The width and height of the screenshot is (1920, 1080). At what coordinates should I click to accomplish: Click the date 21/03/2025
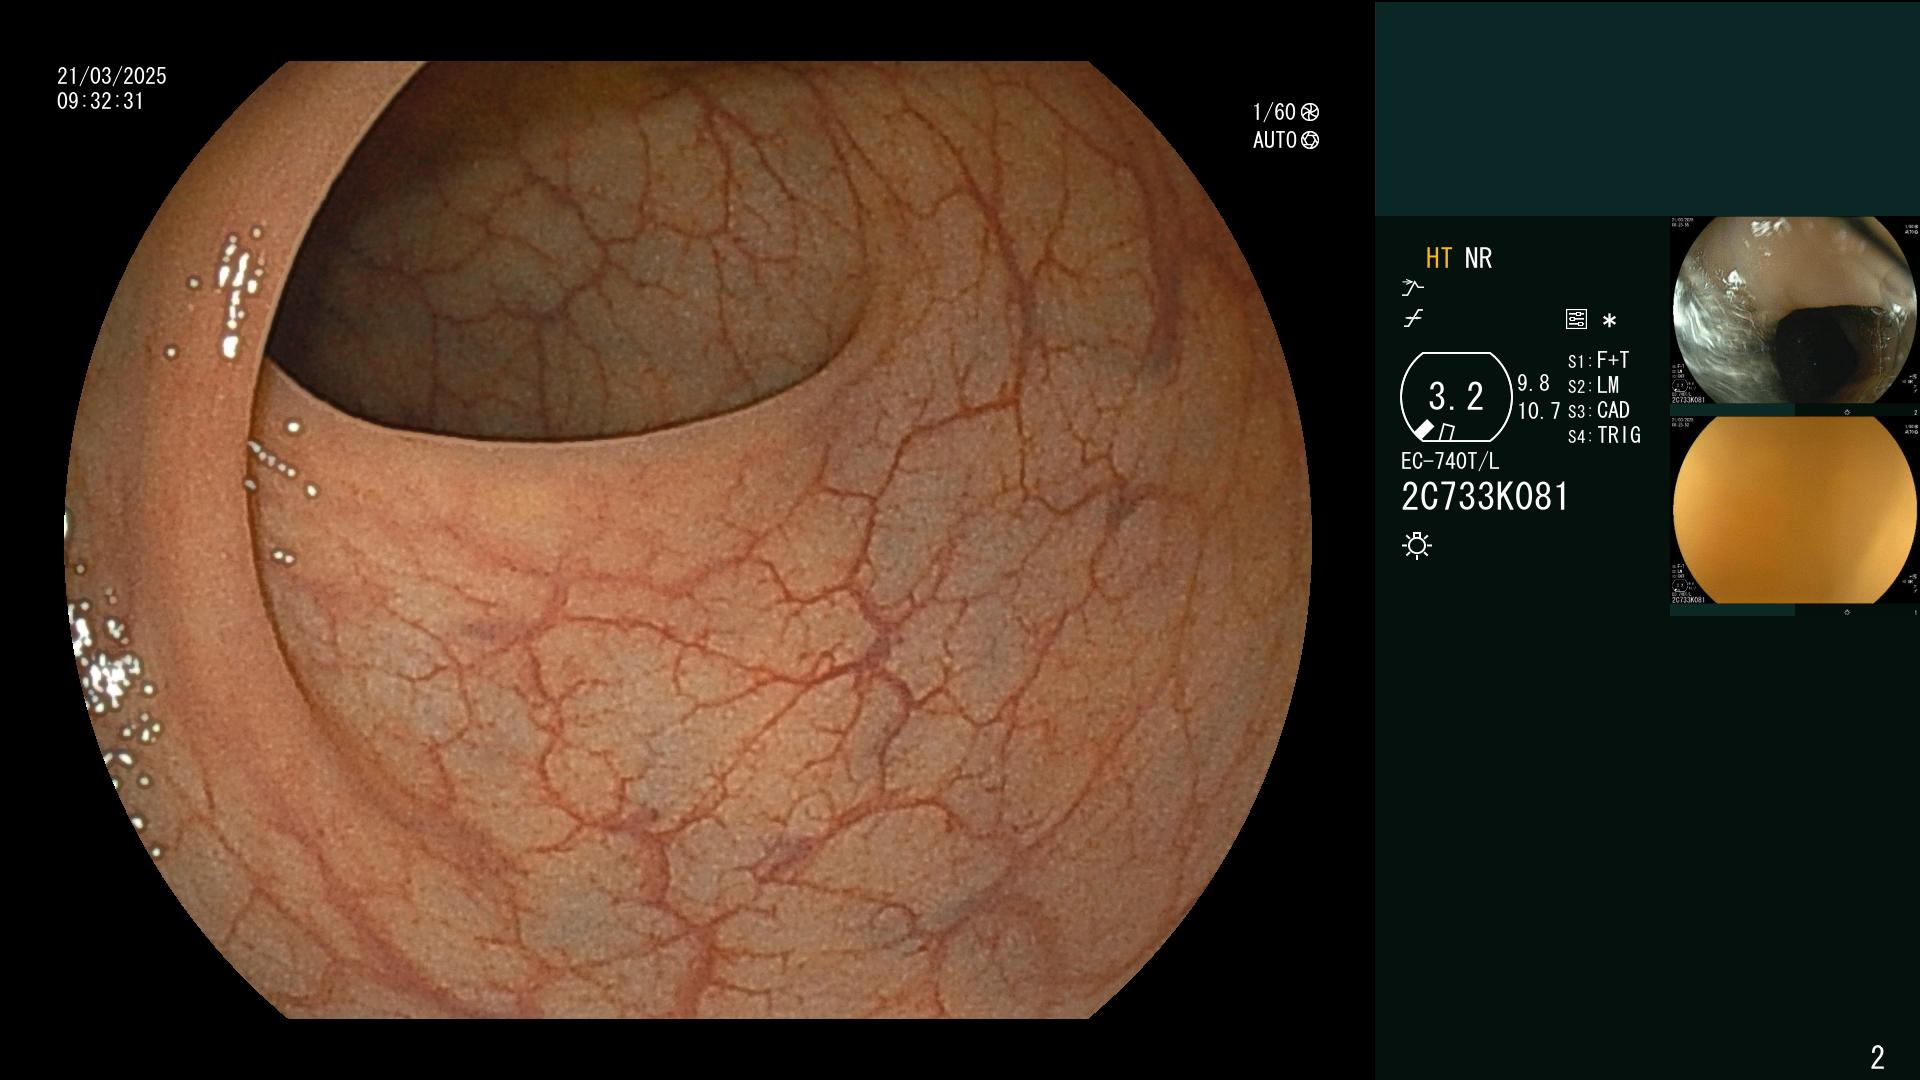(112, 76)
